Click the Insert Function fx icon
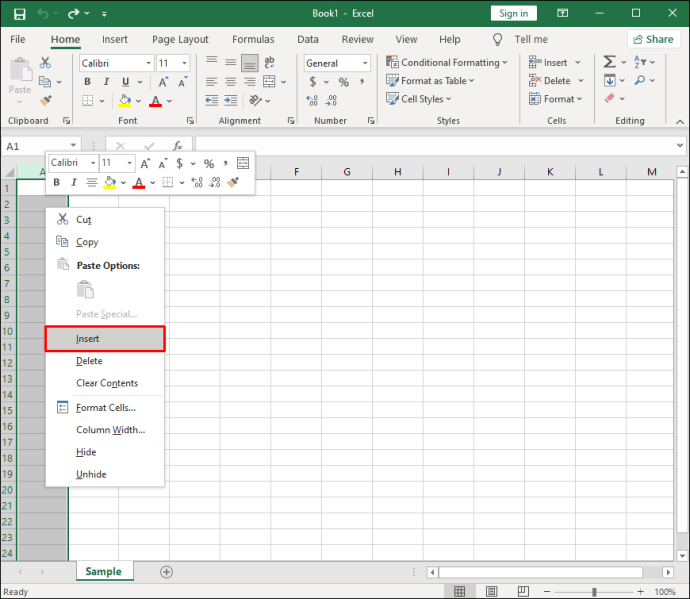Viewport: 690px width, 599px height. (x=178, y=146)
